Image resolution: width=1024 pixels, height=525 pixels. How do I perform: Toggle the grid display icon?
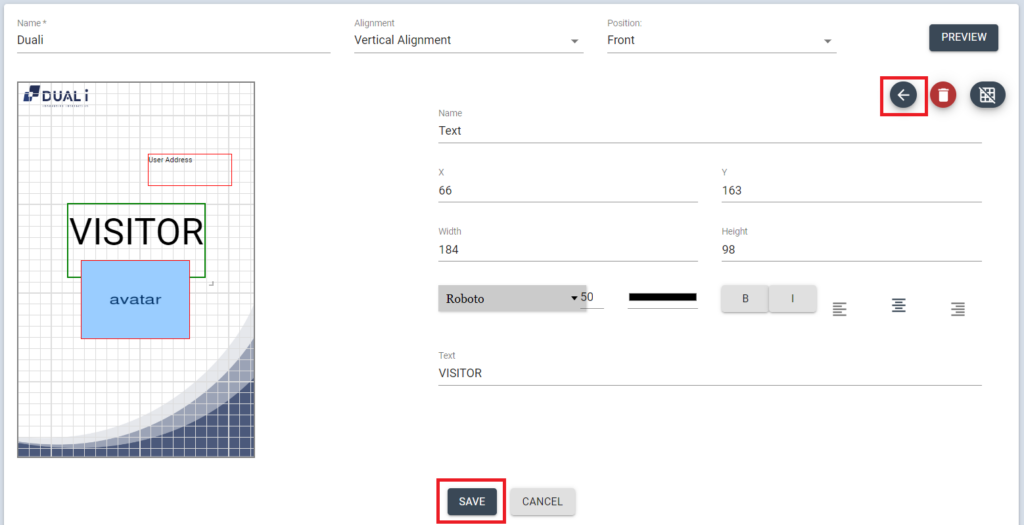[987, 95]
